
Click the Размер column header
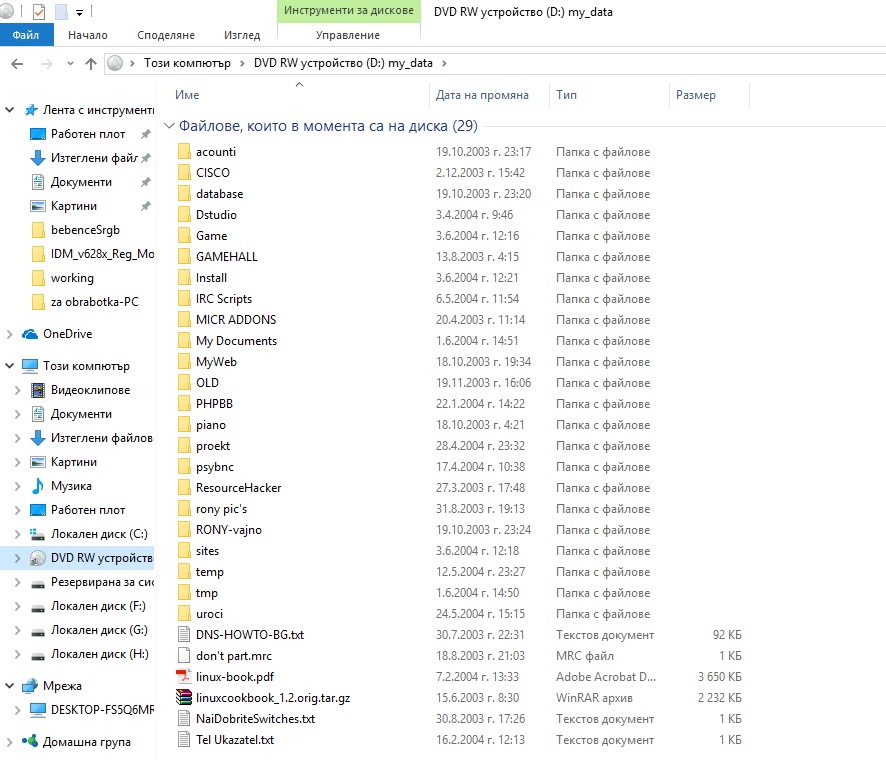coord(696,95)
